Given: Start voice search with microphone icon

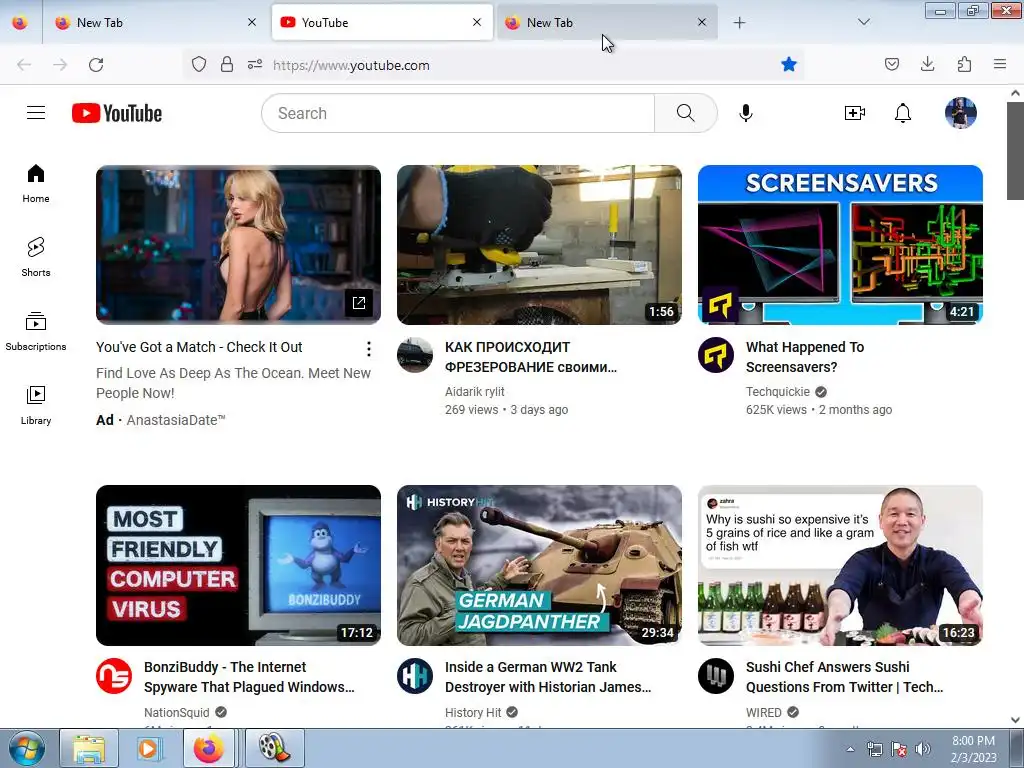Looking at the screenshot, I should click(746, 113).
